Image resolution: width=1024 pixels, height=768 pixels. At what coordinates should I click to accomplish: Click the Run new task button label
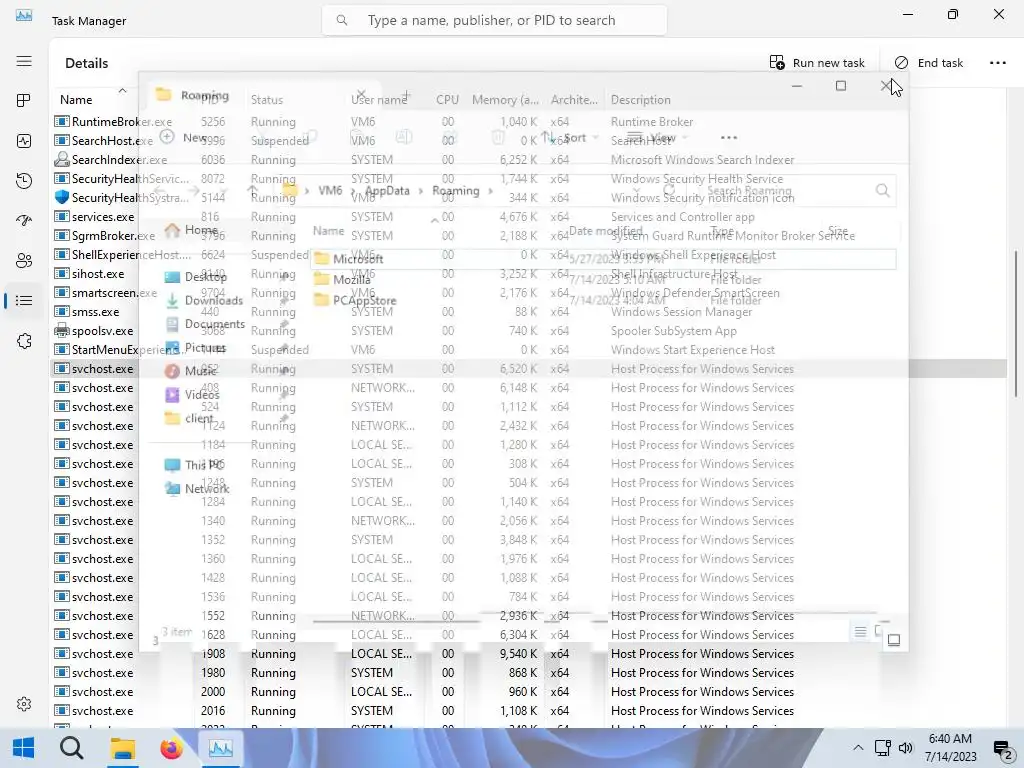pos(829,63)
